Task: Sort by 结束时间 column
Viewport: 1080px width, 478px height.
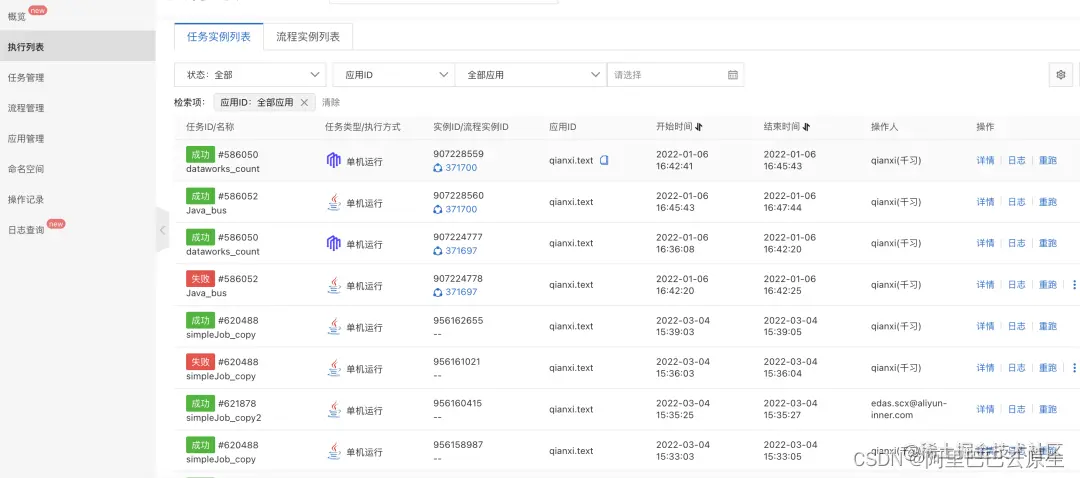Action: 806,127
